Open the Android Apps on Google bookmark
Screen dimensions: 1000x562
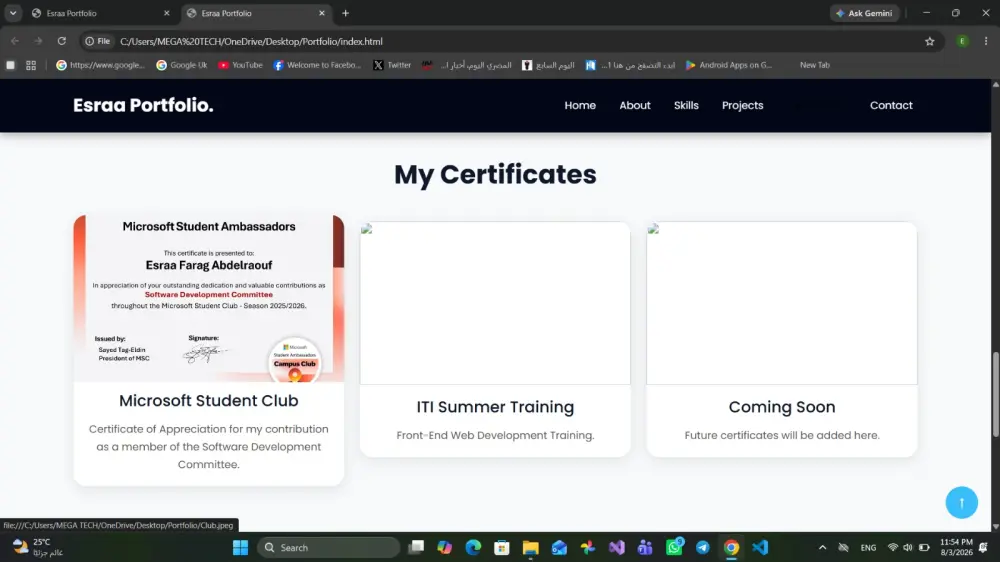[728, 65]
